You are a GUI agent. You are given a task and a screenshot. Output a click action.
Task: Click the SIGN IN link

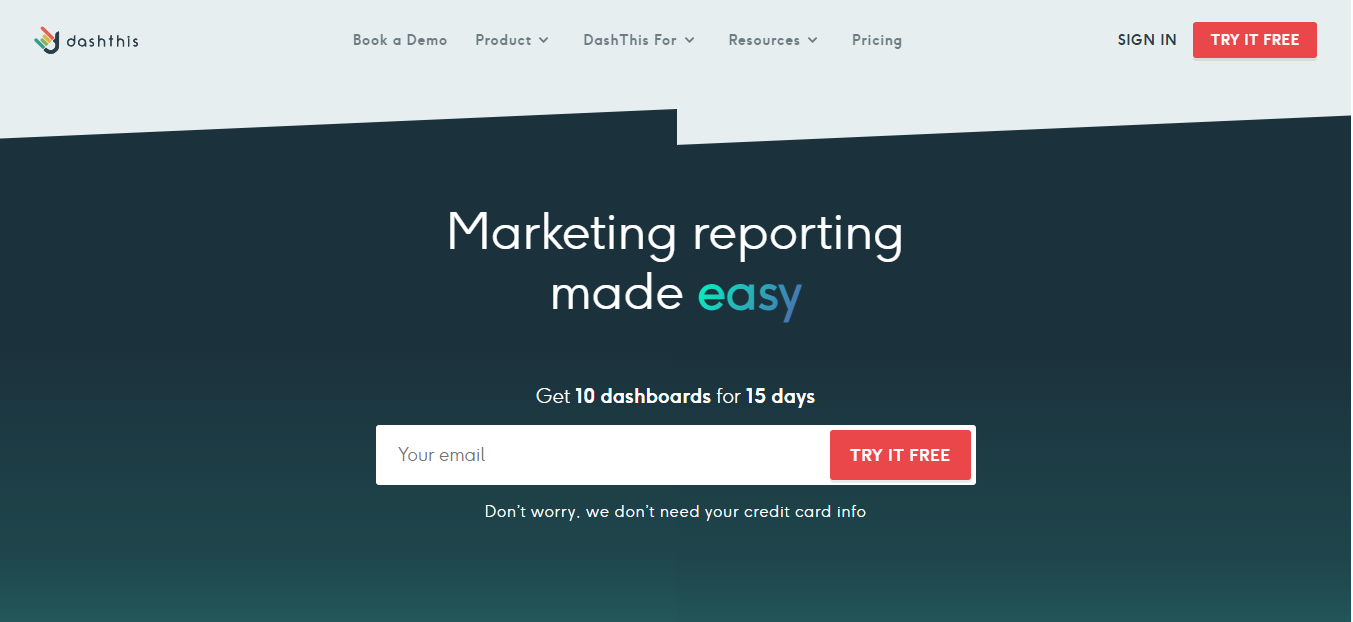tap(1147, 40)
